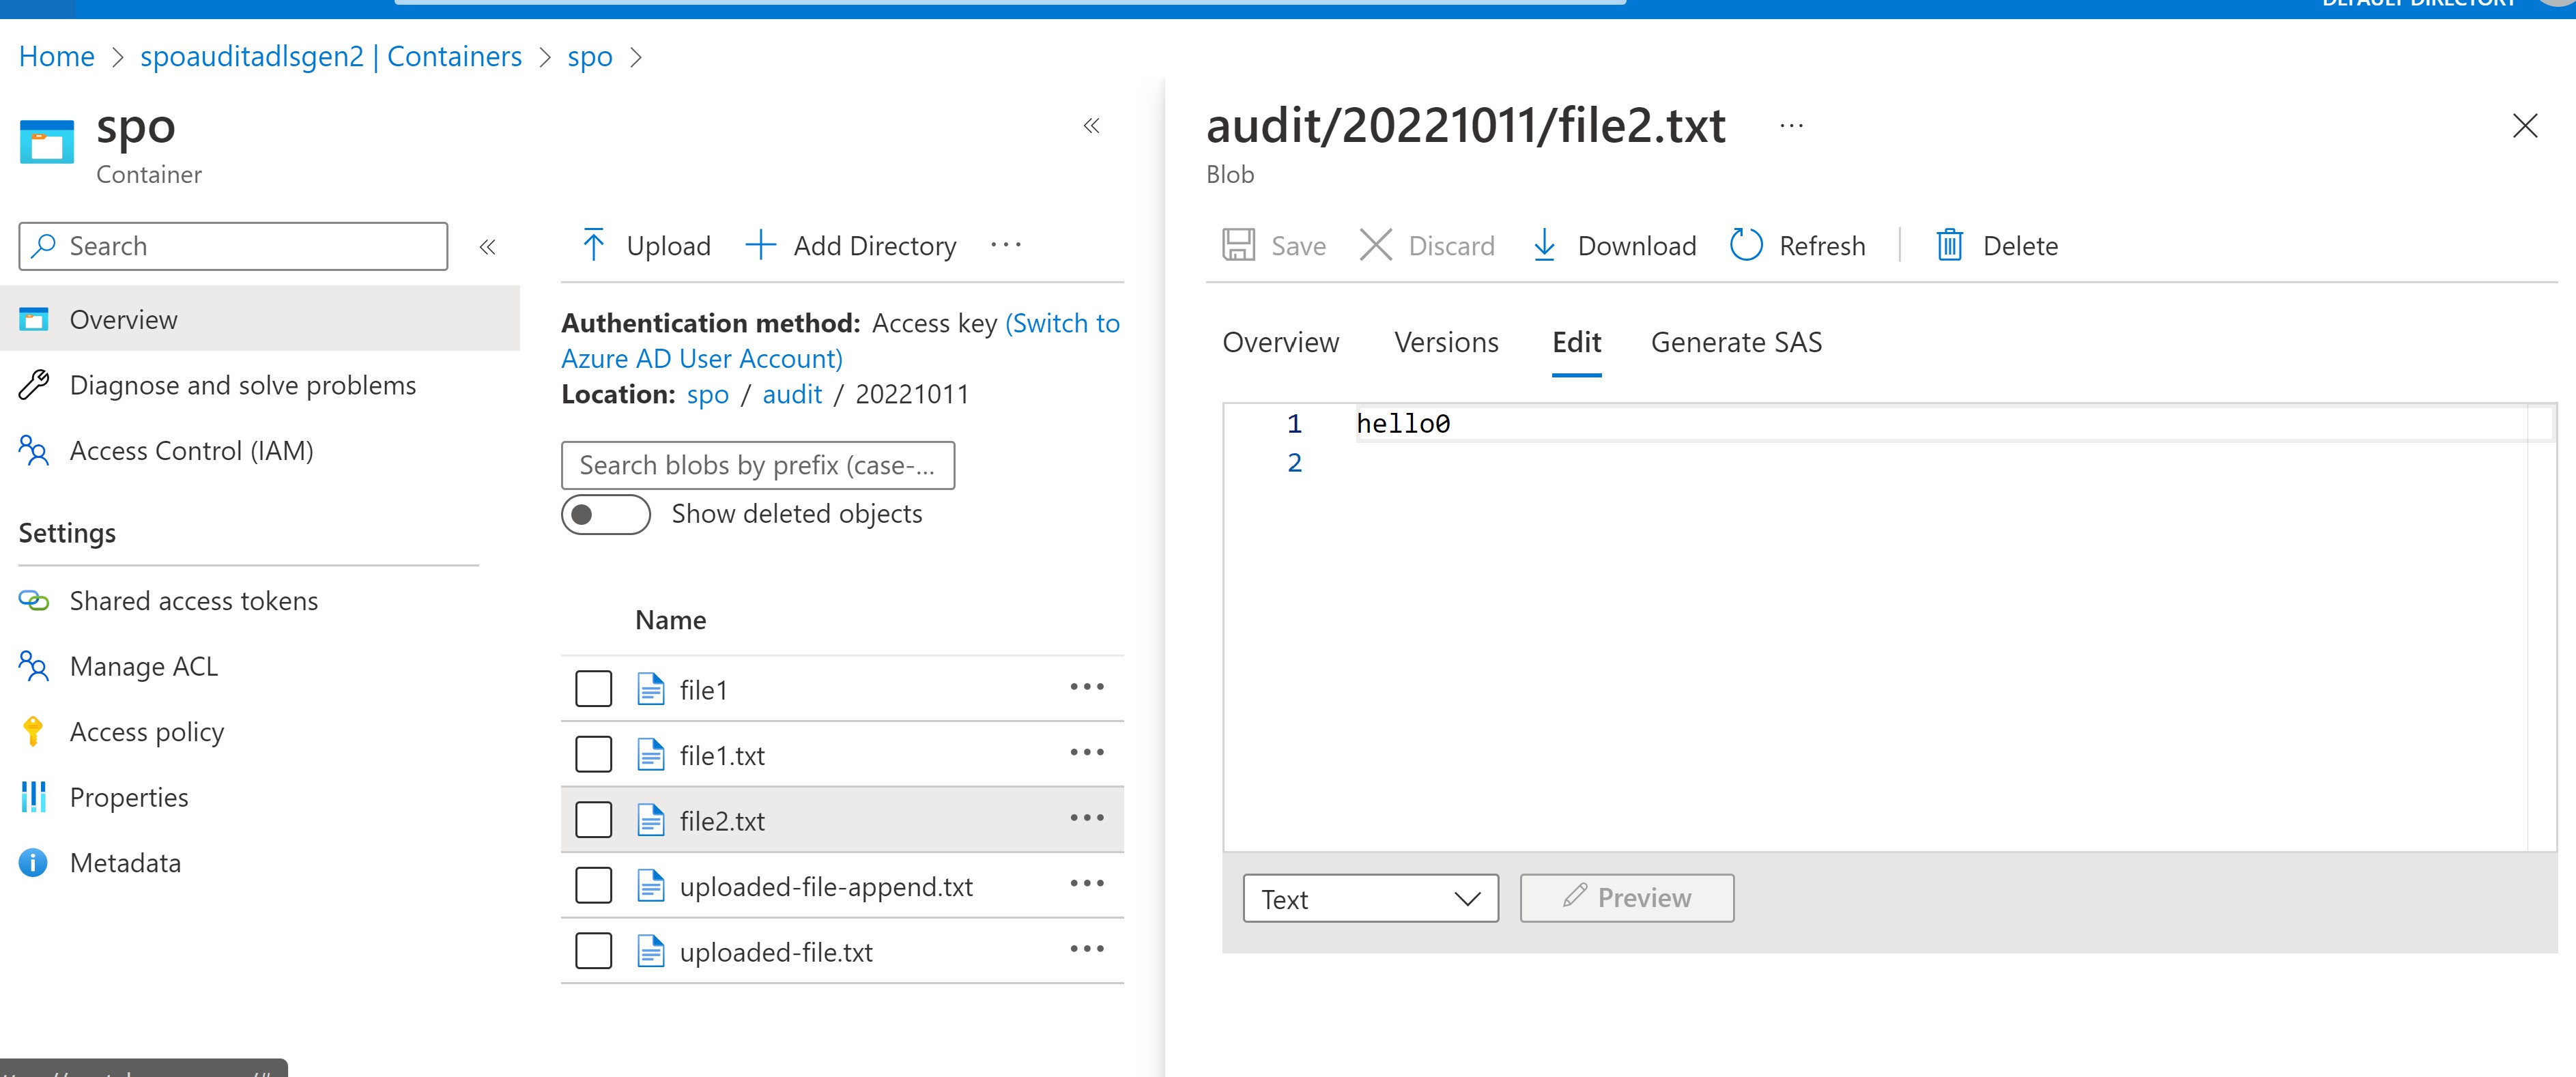Click the Download icon
Viewport: 2576px width, 1077px height.
pyautogui.click(x=1544, y=245)
